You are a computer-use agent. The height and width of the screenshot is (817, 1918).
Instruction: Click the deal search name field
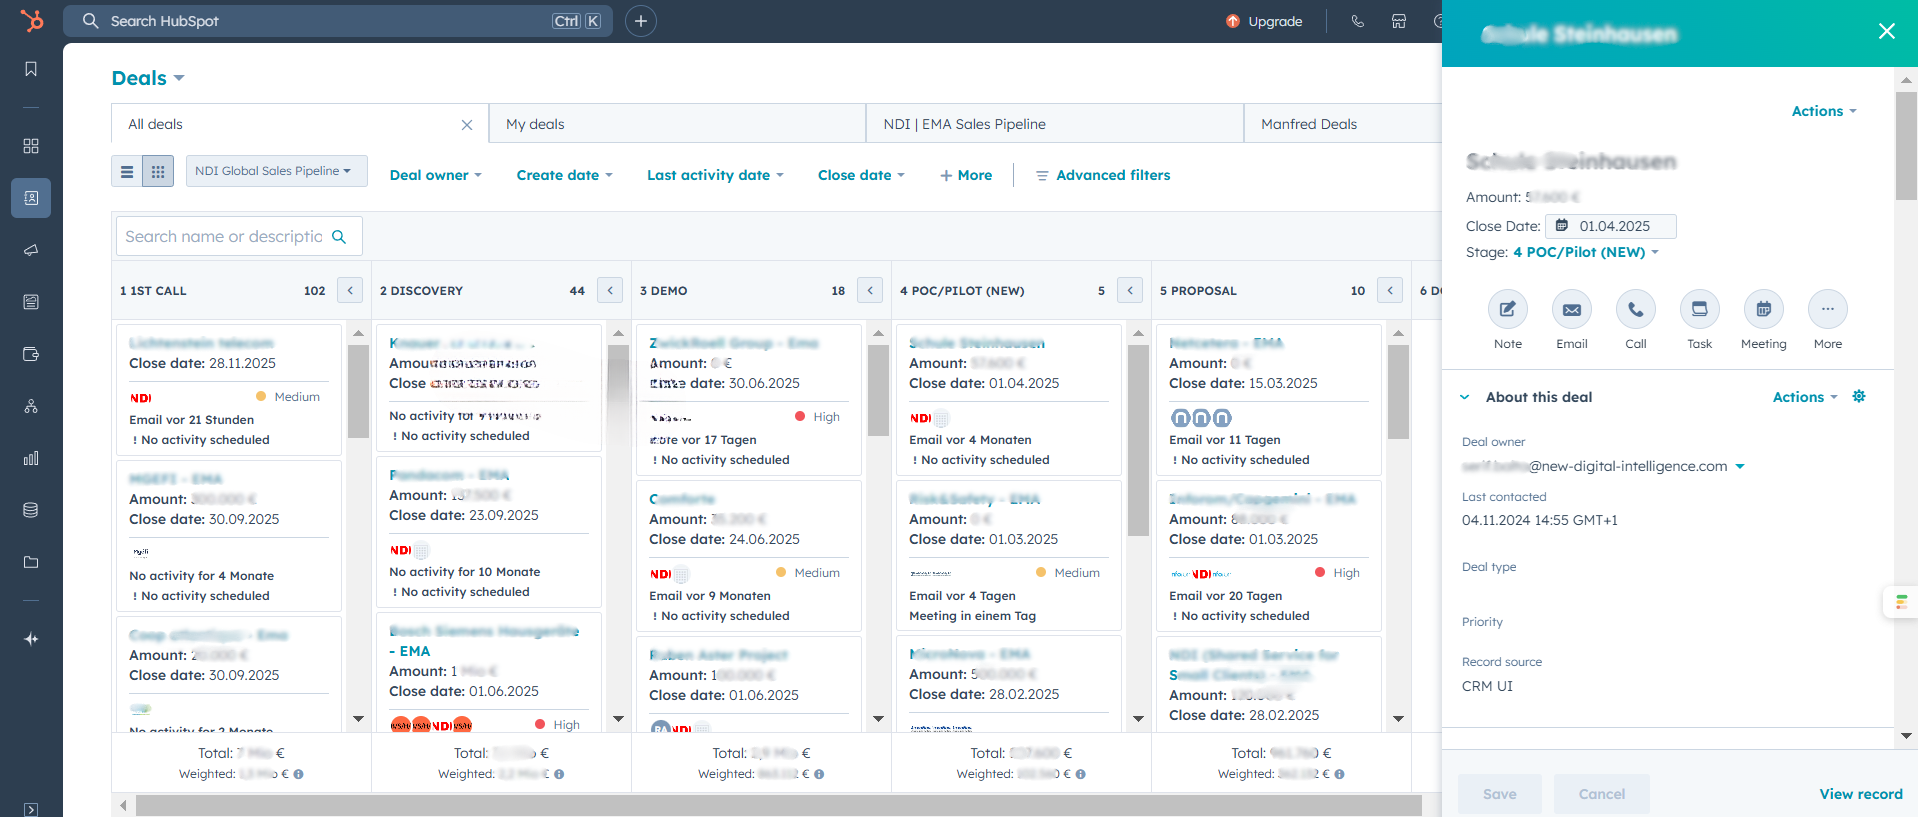[224, 236]
